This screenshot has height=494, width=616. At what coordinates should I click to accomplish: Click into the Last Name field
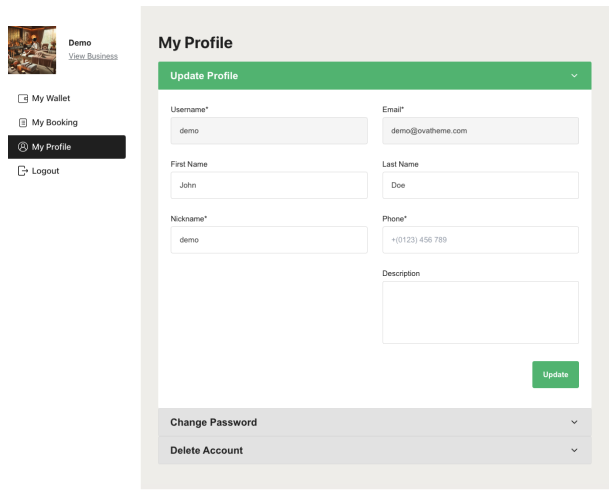[x=480, y=185]
